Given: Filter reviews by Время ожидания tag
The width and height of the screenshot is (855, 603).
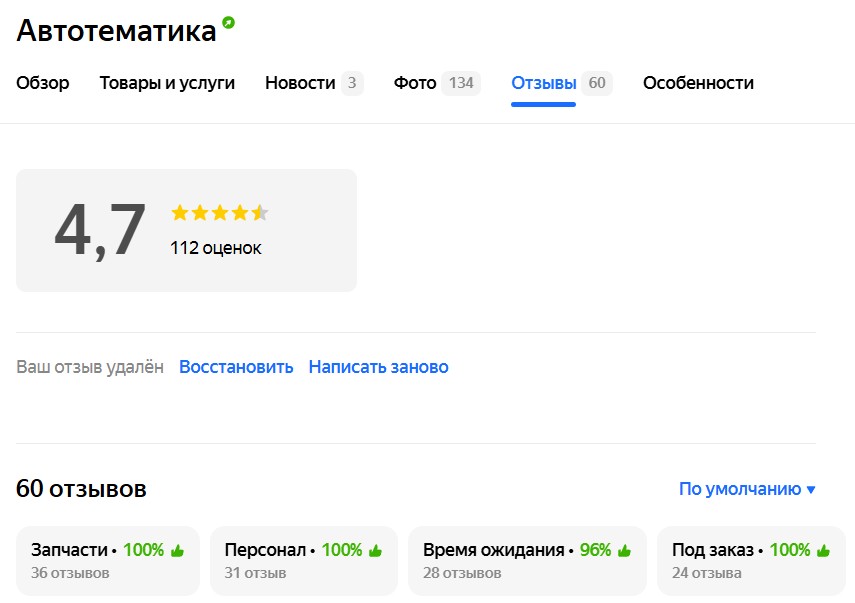Looking at the screenshot, I should (x=526, y=561).
